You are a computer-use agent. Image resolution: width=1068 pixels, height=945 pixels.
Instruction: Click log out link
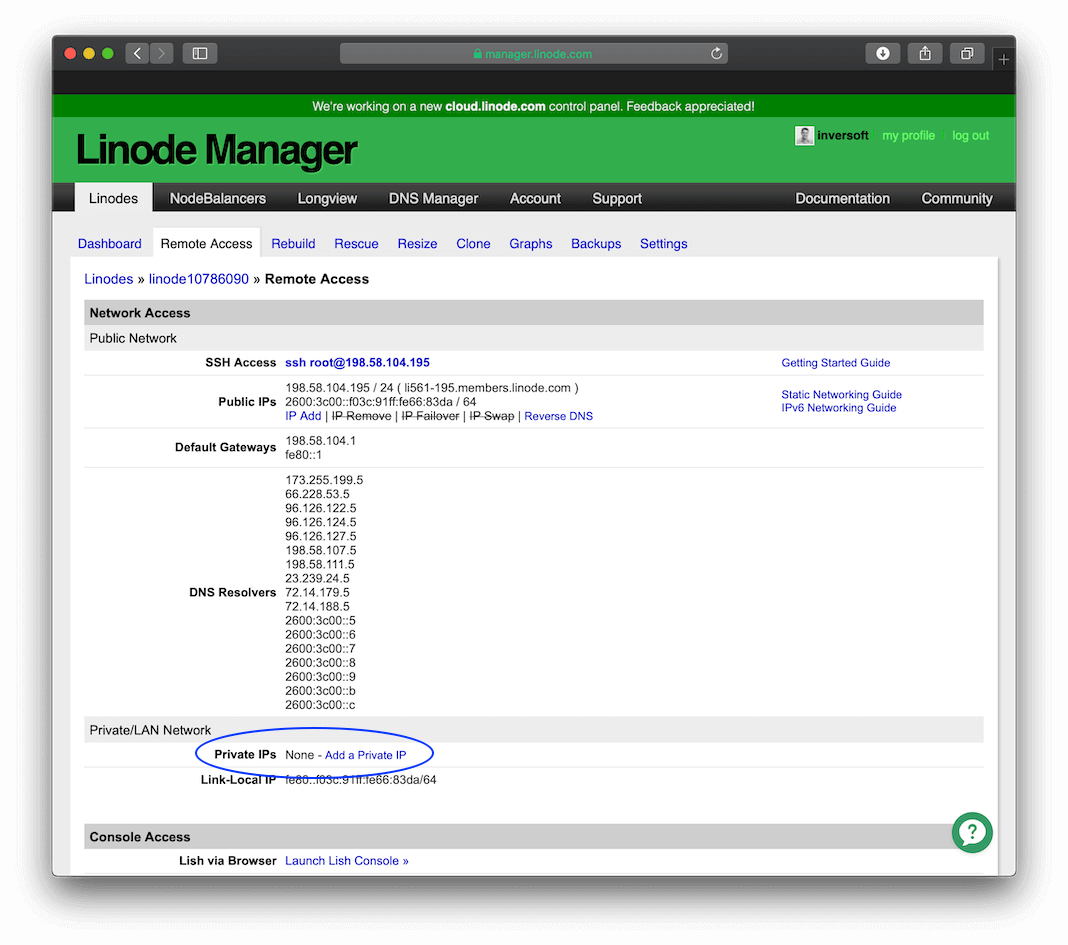tap(971, 136)
